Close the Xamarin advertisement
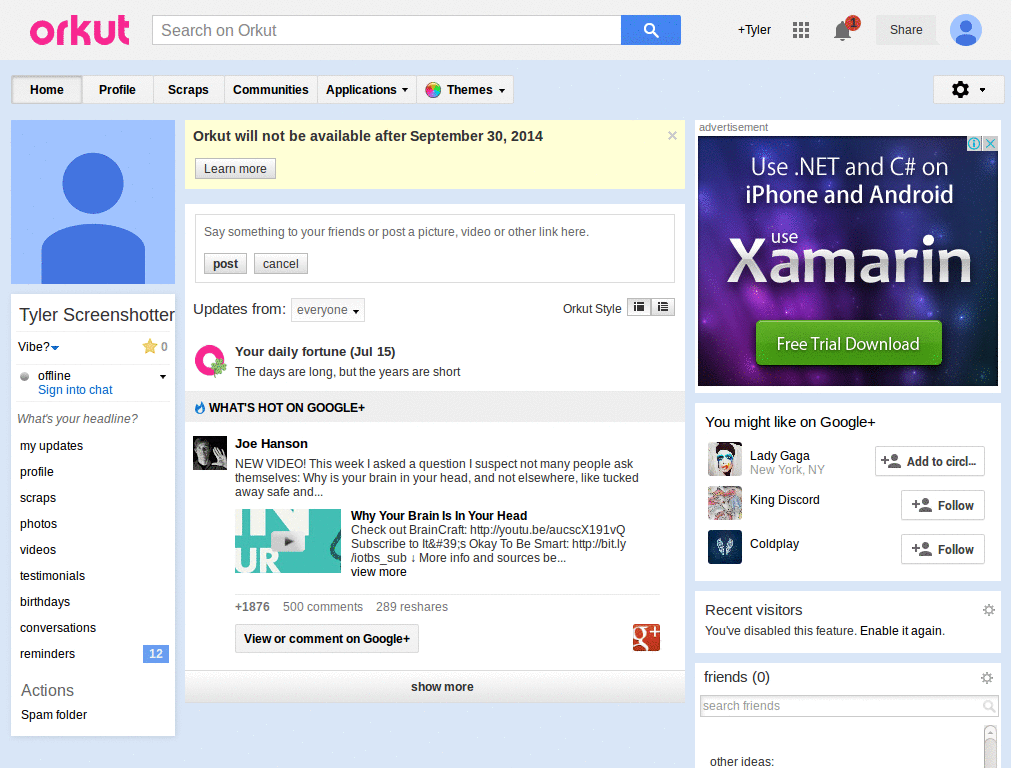Image resolution: width=1024 pixels, height=768 pixels. [990, 143]
